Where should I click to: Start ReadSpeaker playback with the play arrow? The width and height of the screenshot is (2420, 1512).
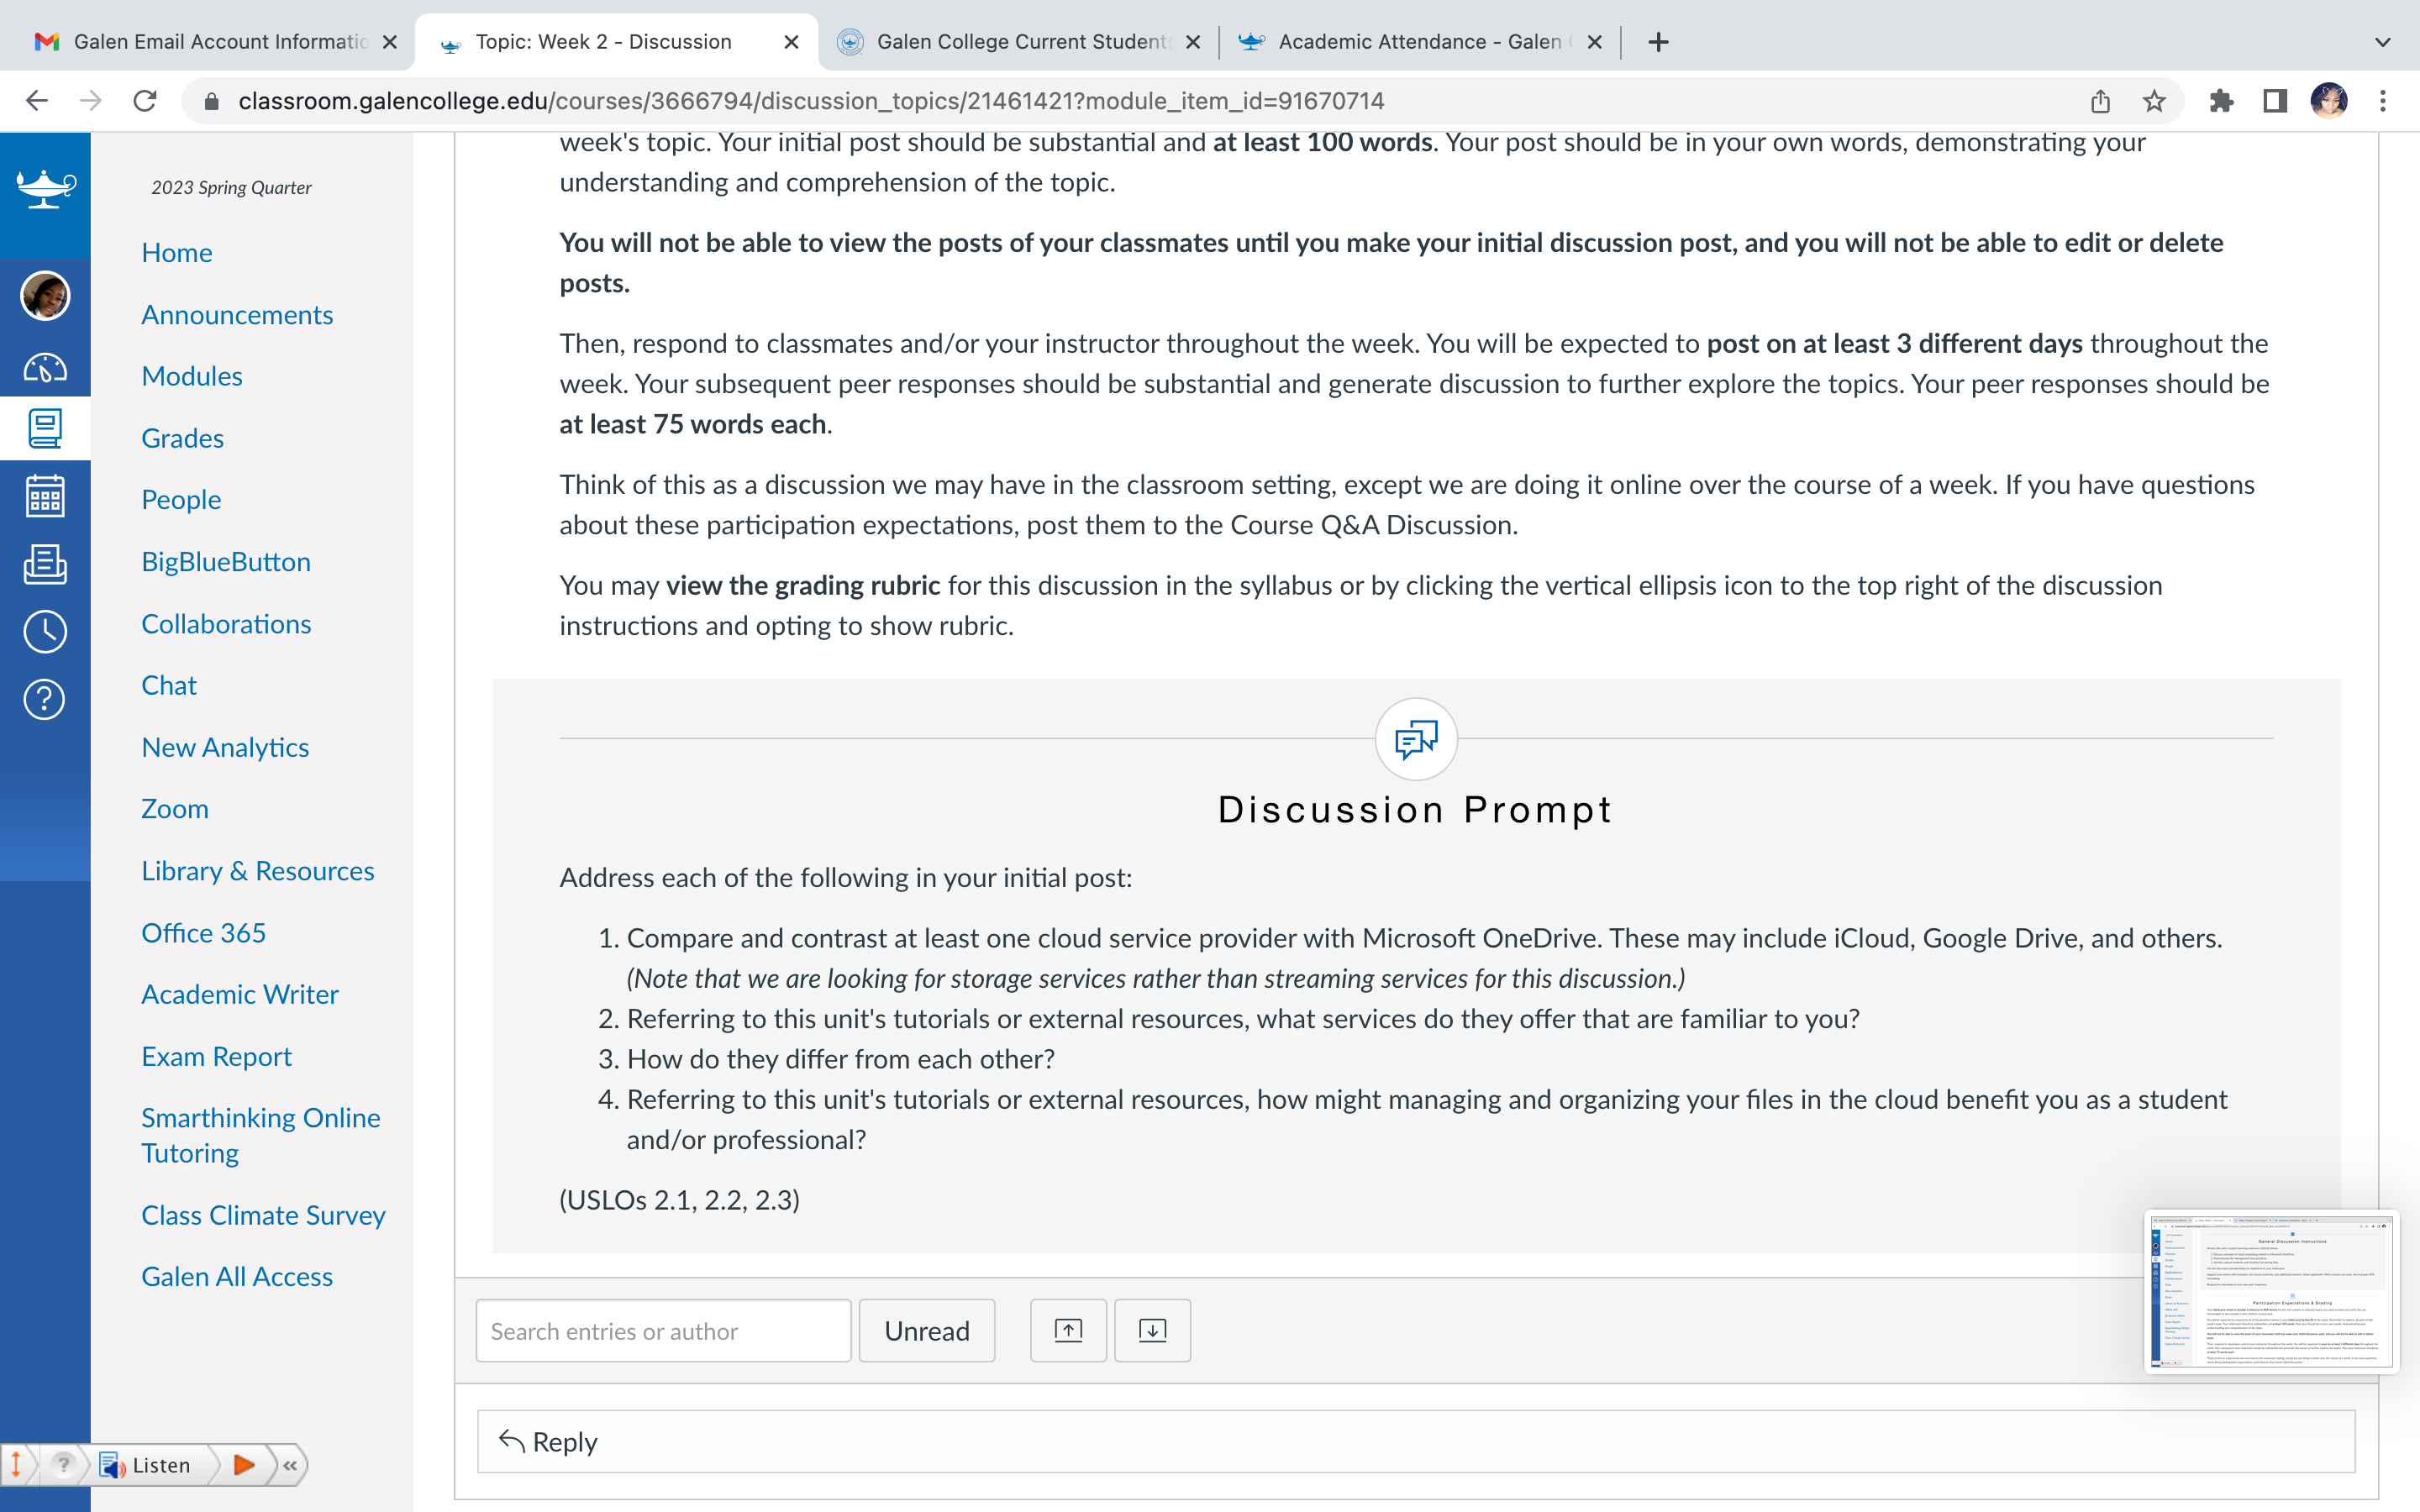[243, 1466]
